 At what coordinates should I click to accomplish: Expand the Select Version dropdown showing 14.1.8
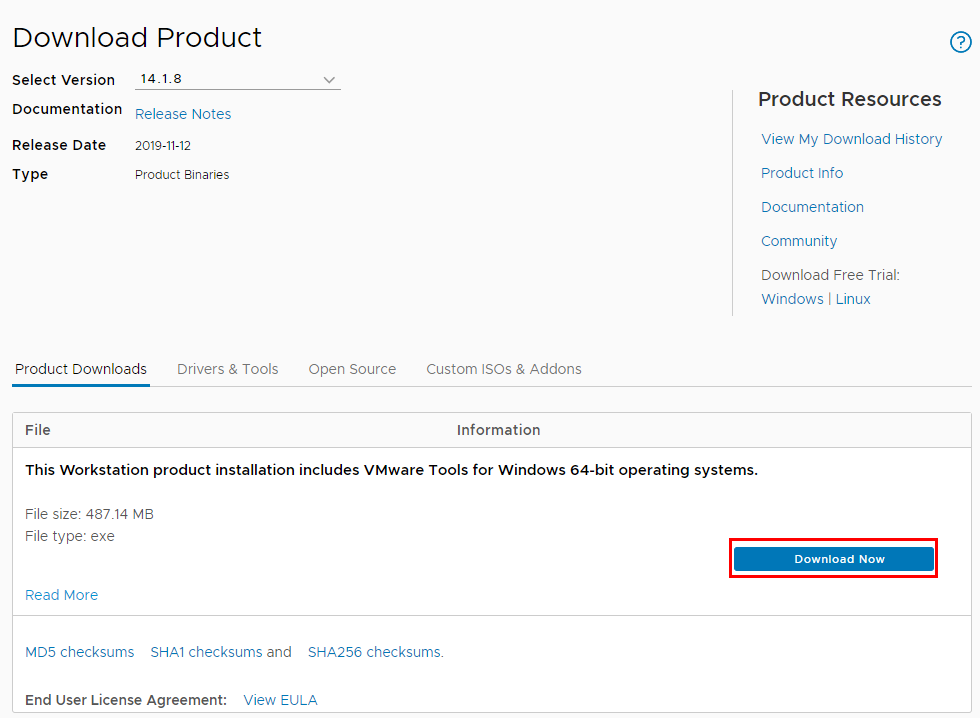click(x=238, y=79)
